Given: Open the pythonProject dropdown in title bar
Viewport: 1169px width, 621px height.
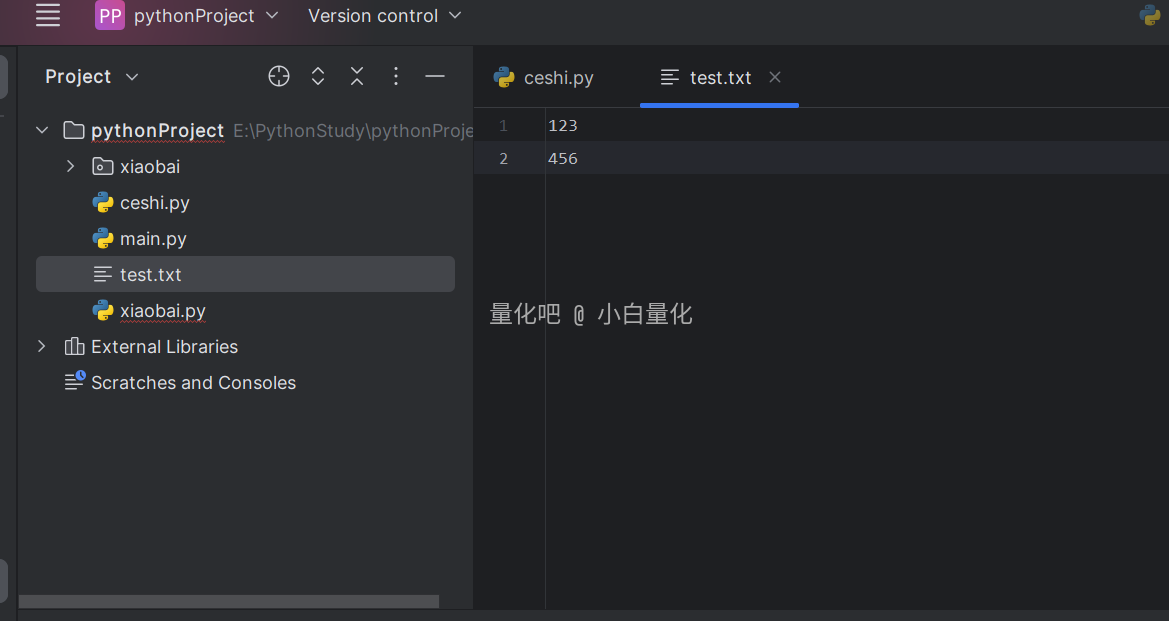Looking at the screenshot, I should click(x=206, y=16).
